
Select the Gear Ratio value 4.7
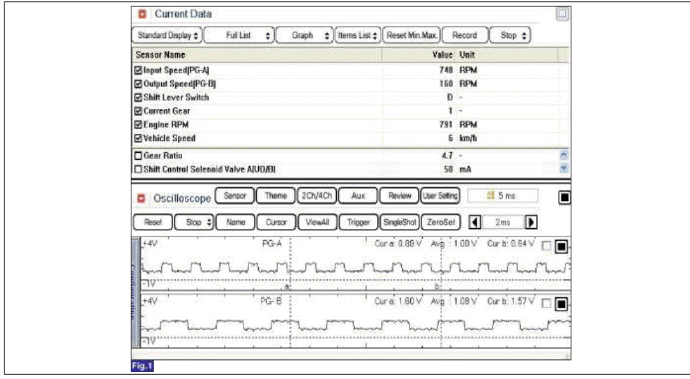447,156
